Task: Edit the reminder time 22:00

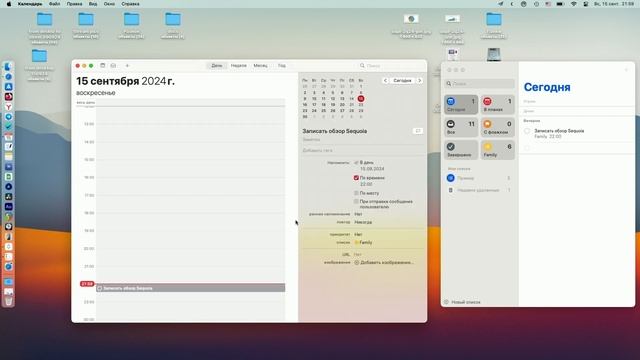Action: pyautogui.click(x=366, y=184)
